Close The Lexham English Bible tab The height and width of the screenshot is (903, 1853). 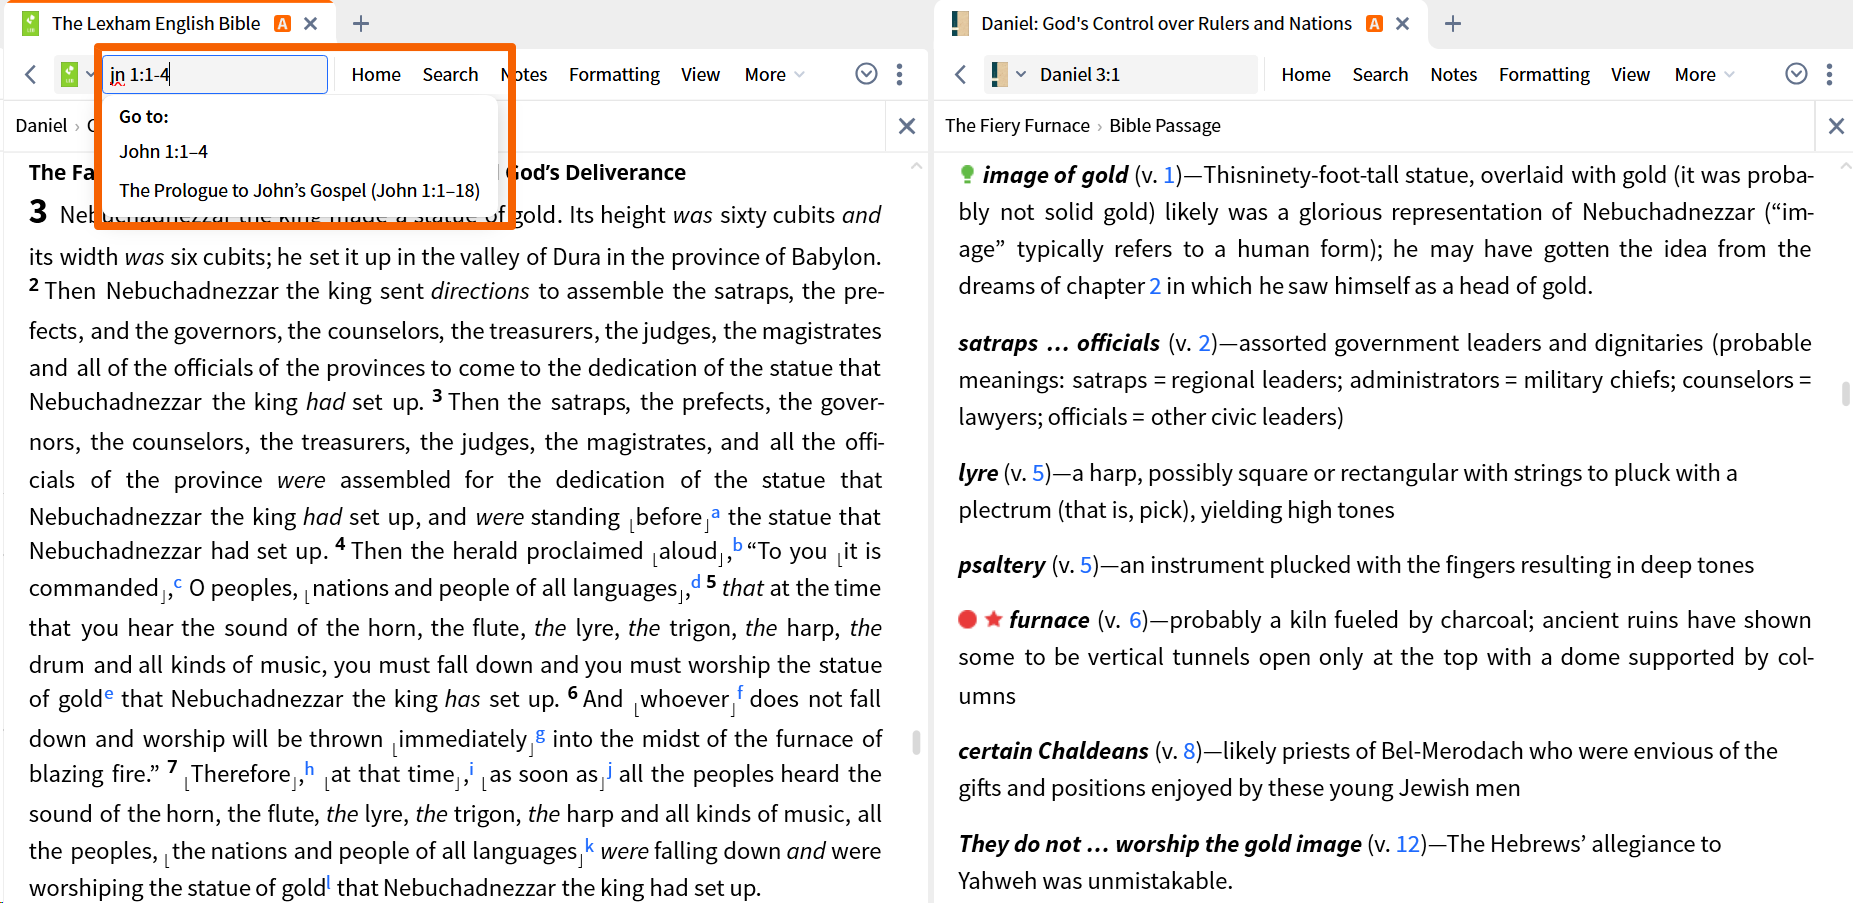(x=311, y=23)
